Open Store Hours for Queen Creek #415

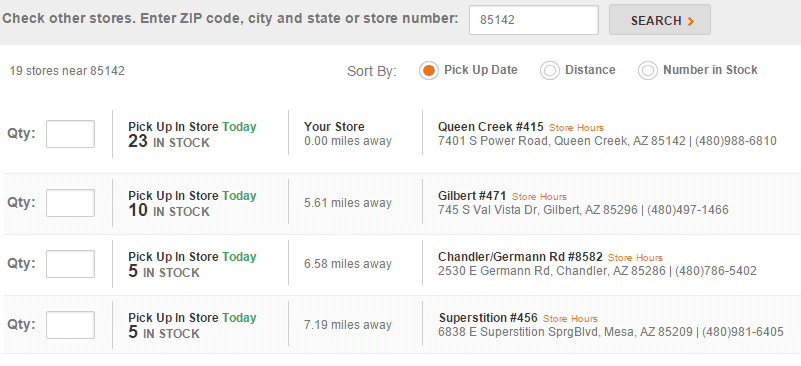[x=576, y=128]
